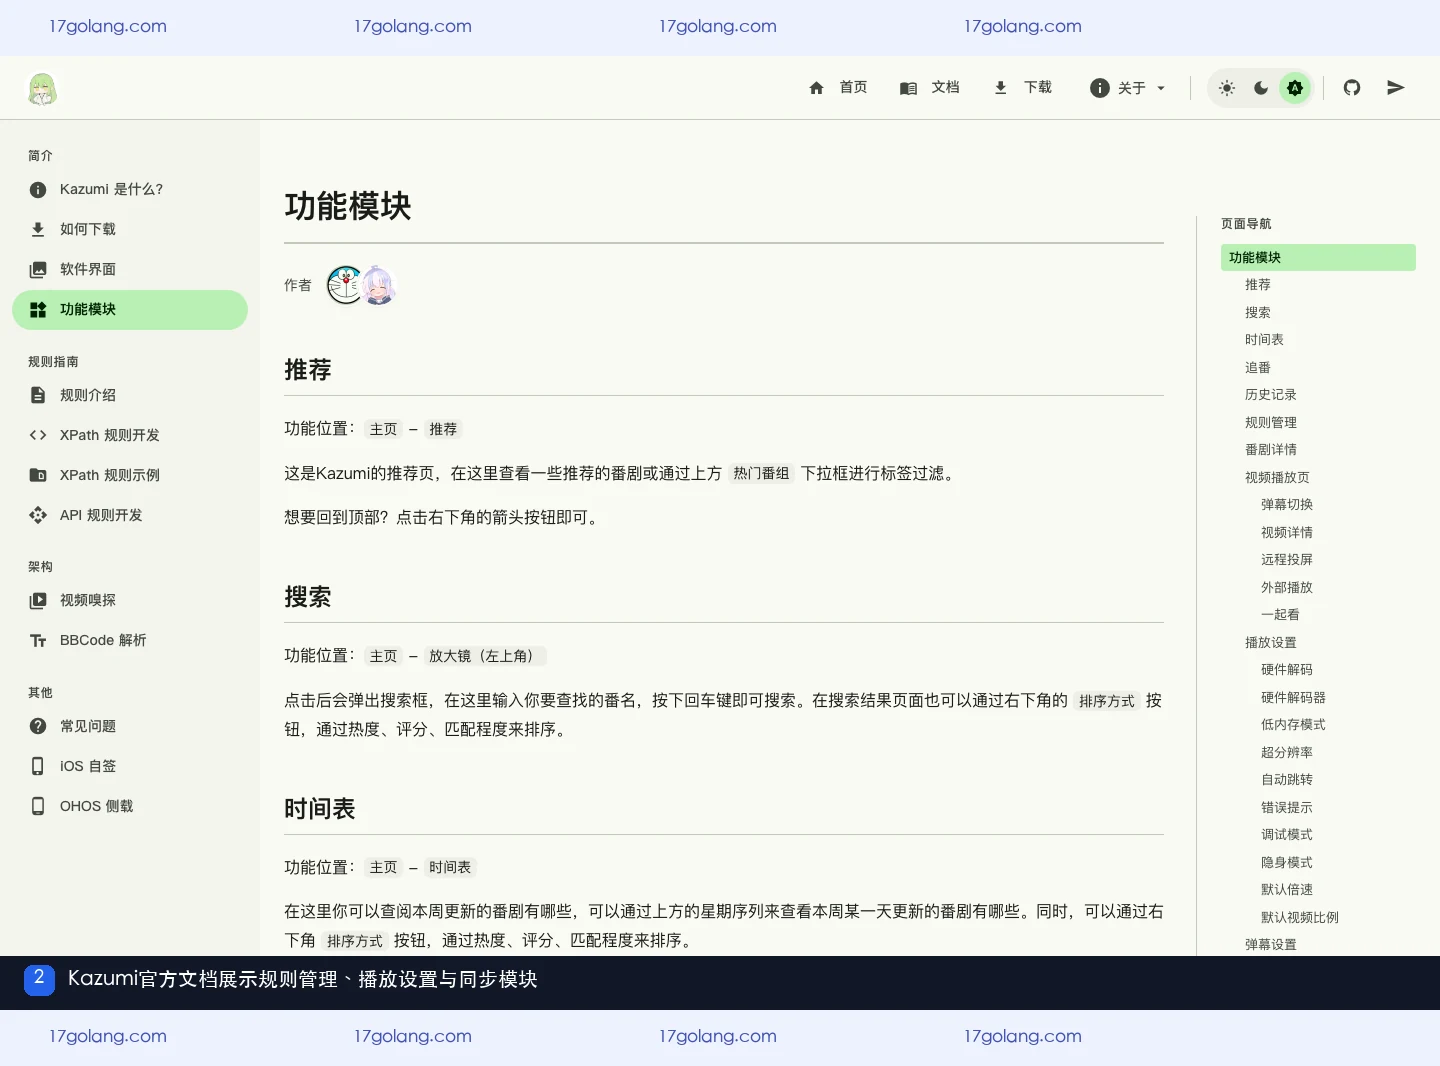The height and width of the screenshot is (1066, 1440).
Task: Click download icon next to 如何下载
Action: click(x=38, y=229)
